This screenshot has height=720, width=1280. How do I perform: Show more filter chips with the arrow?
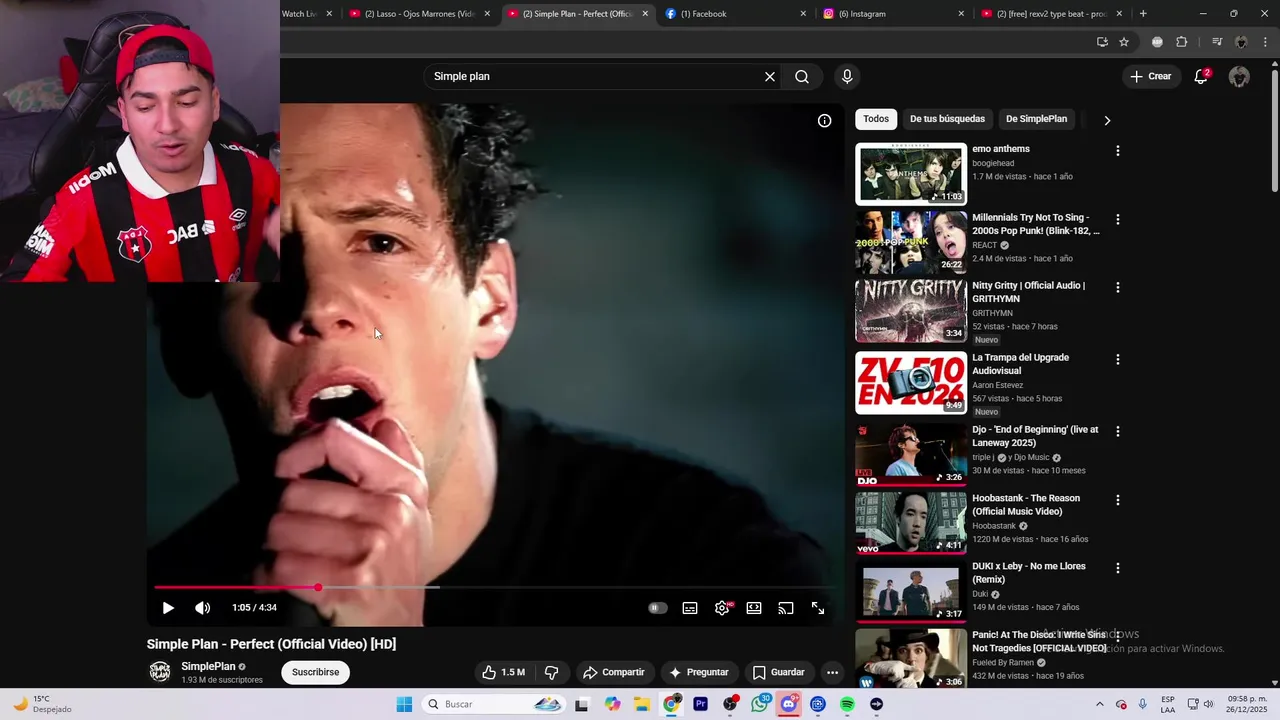tap(1107, 120)
